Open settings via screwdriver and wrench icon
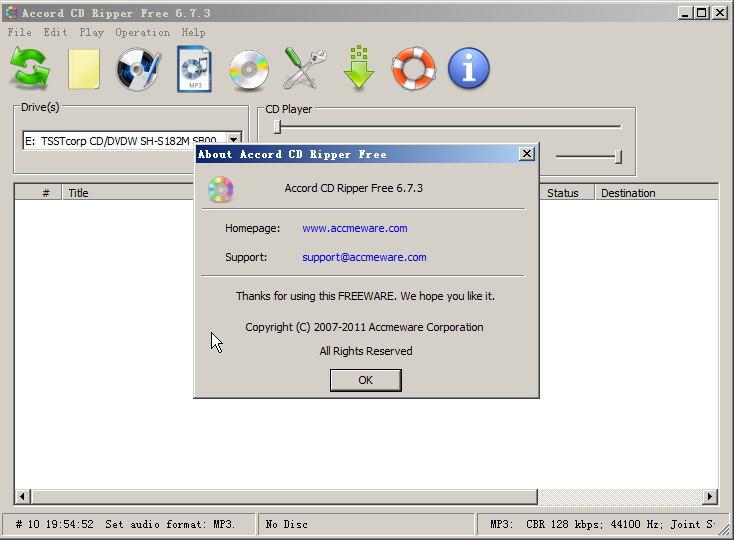The image size is (734, 540). point(305,68)
